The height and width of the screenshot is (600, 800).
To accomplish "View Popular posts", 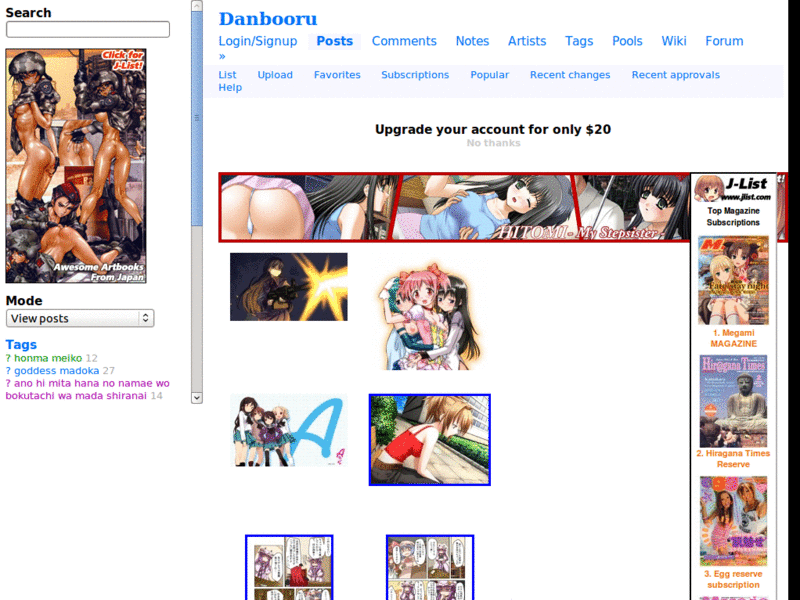I will [489, 74].
